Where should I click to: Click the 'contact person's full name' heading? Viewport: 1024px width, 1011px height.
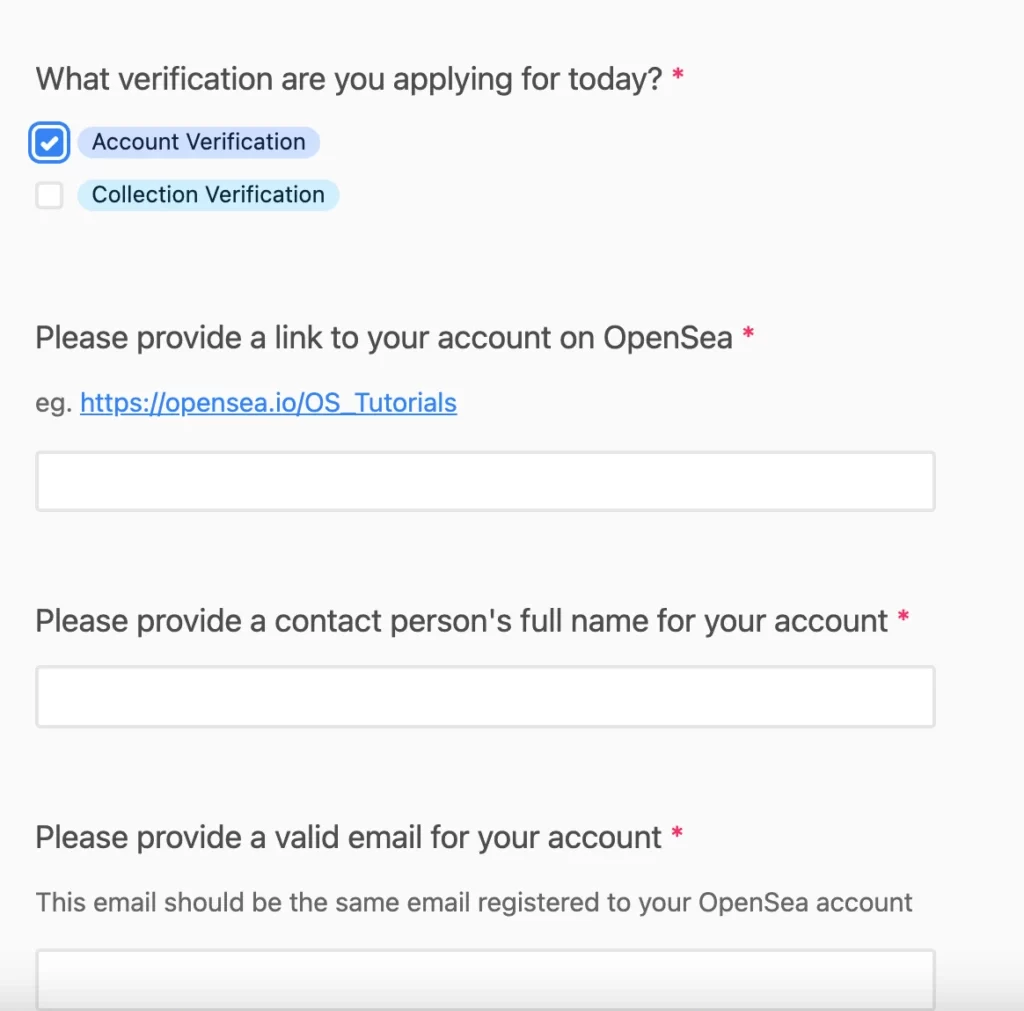[462, 621]
